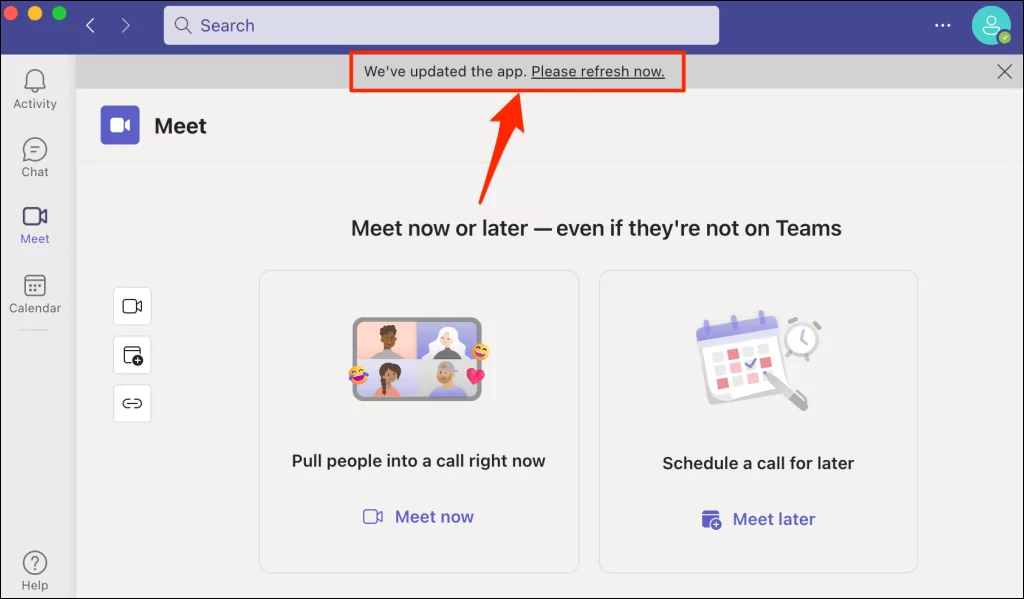Image resolution: width=1024 pixels, height=599 pixels.
Task: Click the Pull people into a call text
Action: [419, 461]
